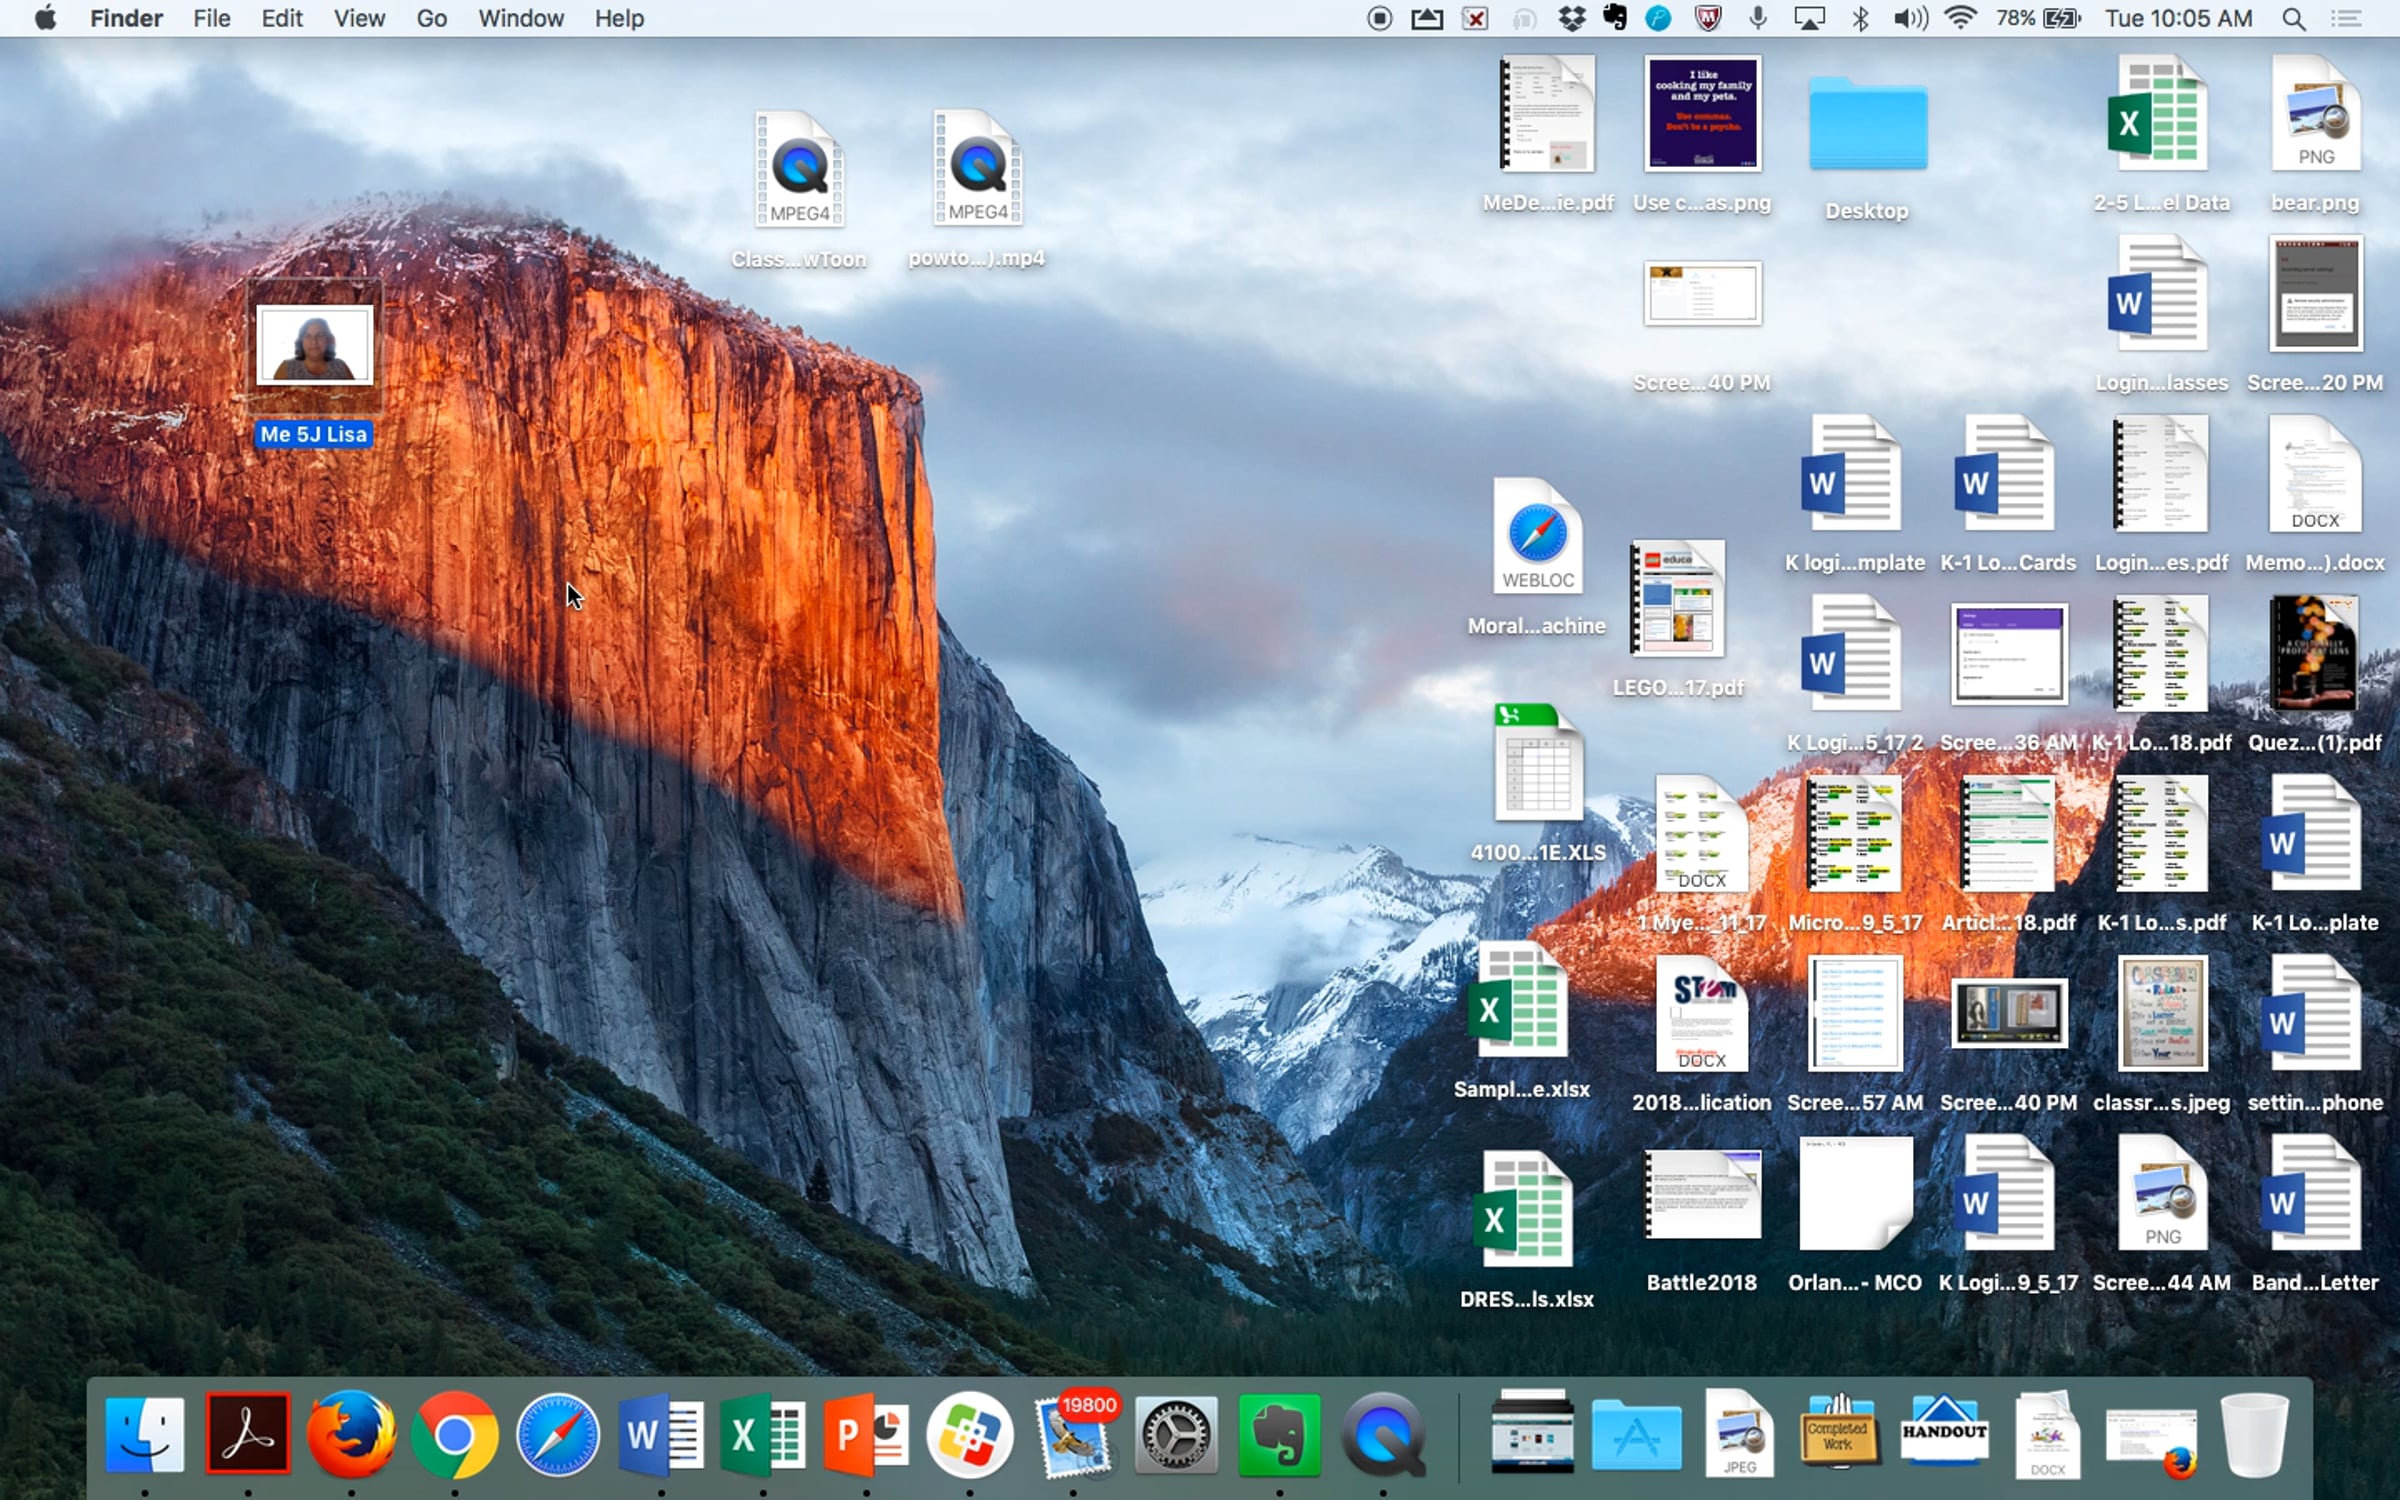
Task: Select the classr...s.jpeg image thumbnail
Action: pos(2162,1013)
